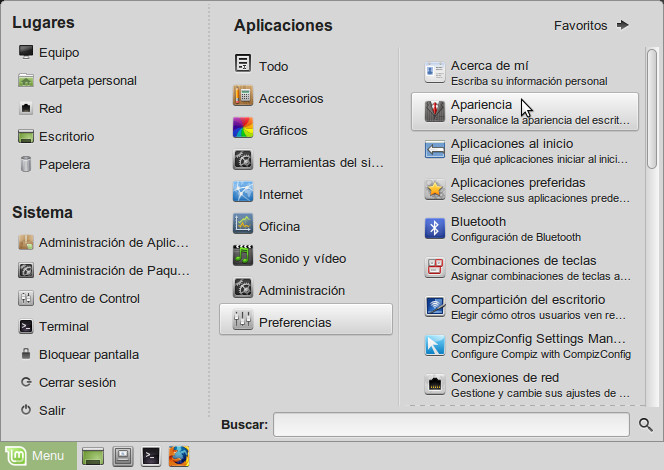Select the Accesorios category
This screenshot has height=470, width=664.
pyautogui.click(x=290, y=98)
